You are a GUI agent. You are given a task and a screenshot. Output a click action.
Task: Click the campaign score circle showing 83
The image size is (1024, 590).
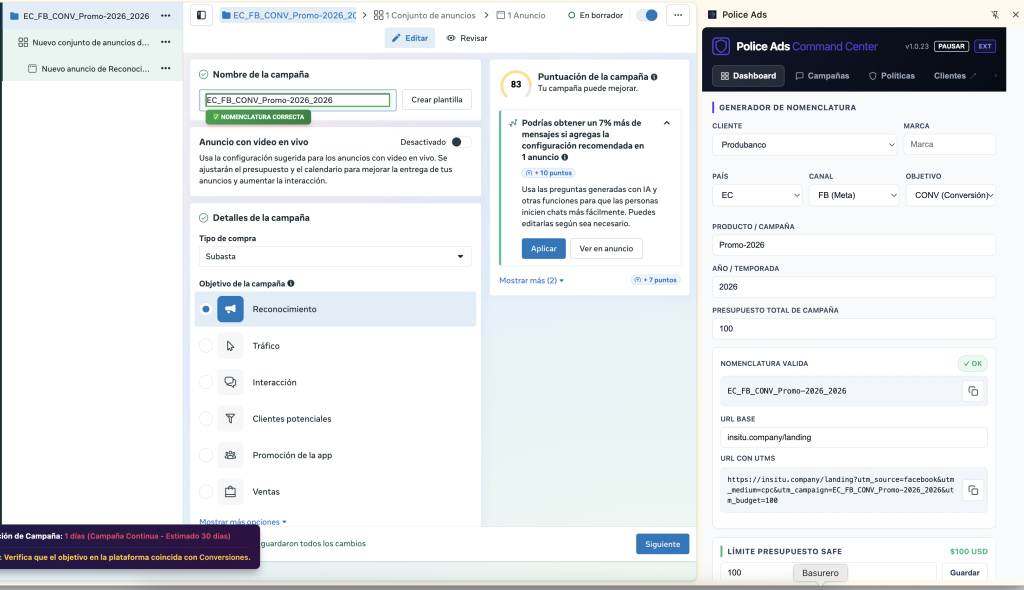pyautogui.click(x=516, y=84)
